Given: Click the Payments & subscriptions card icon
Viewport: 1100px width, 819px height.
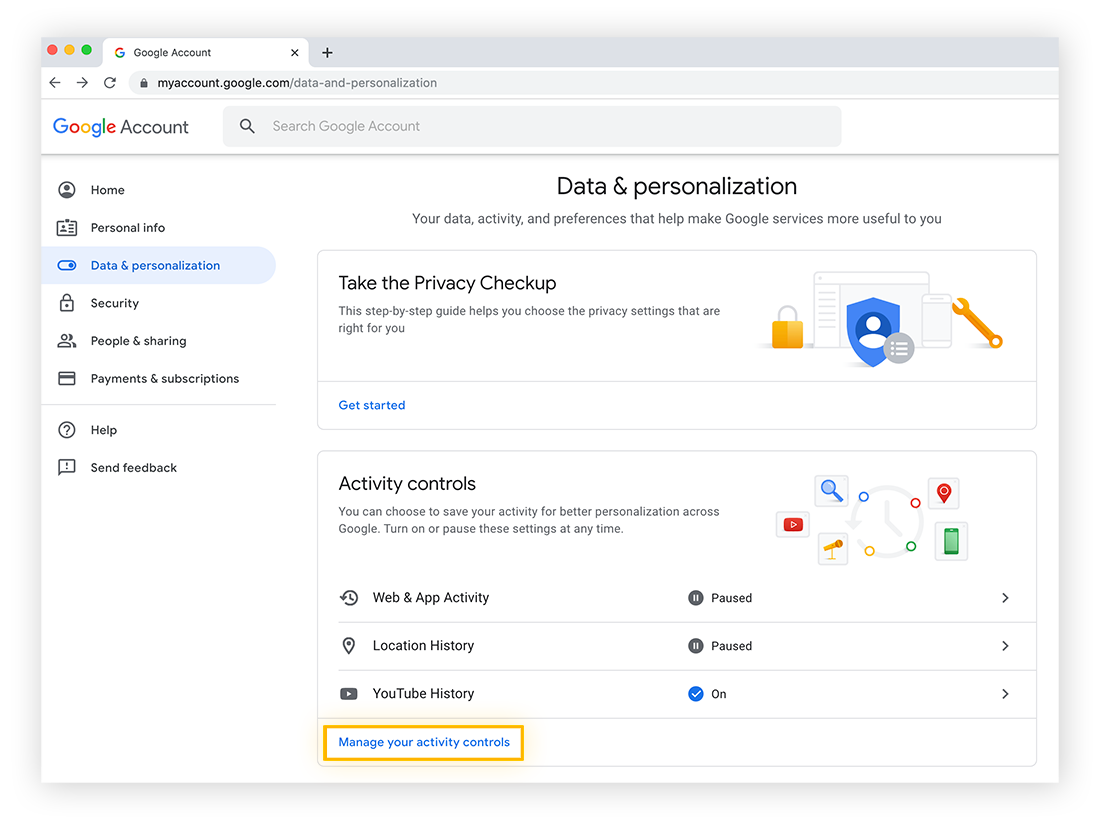Looking at the screenshot, I should [x=66, y=378].
